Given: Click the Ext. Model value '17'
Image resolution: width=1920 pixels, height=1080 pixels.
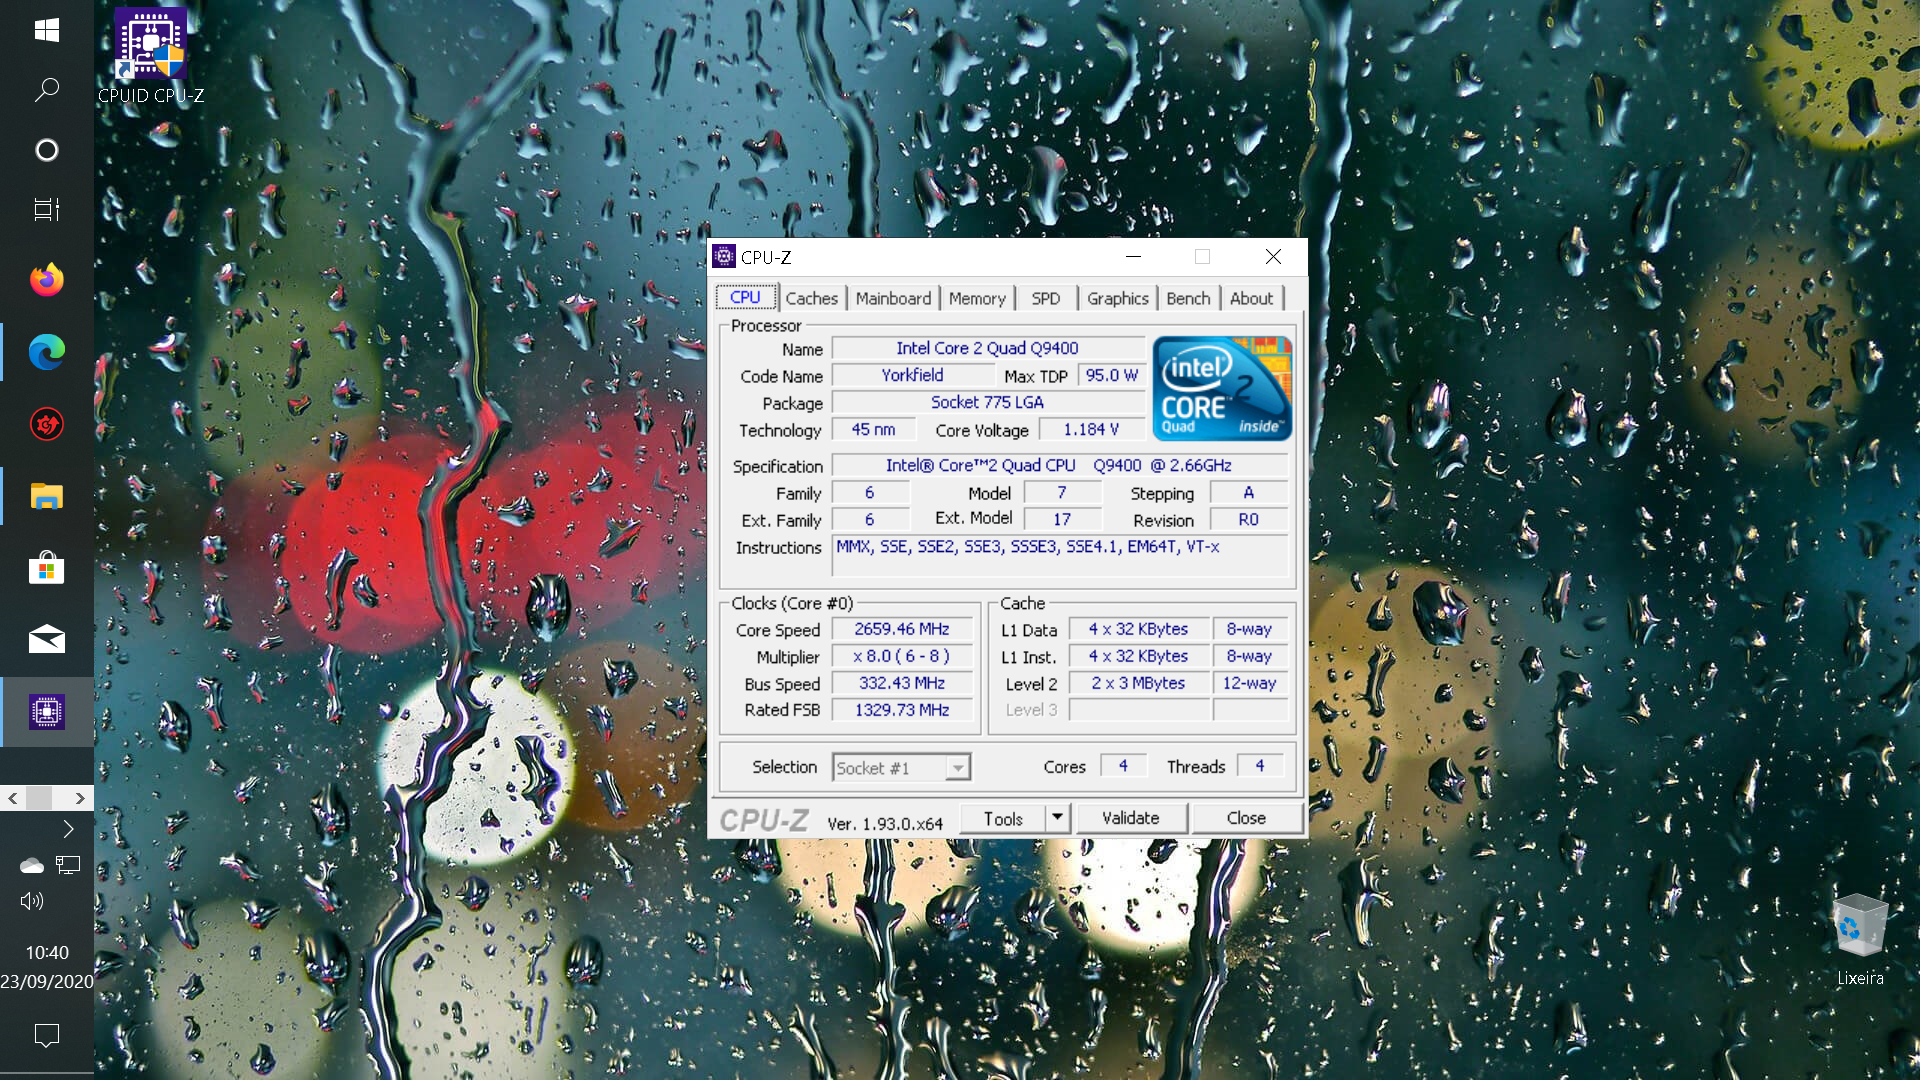Looking at the screenshot, I should [x=1062, y=519].
